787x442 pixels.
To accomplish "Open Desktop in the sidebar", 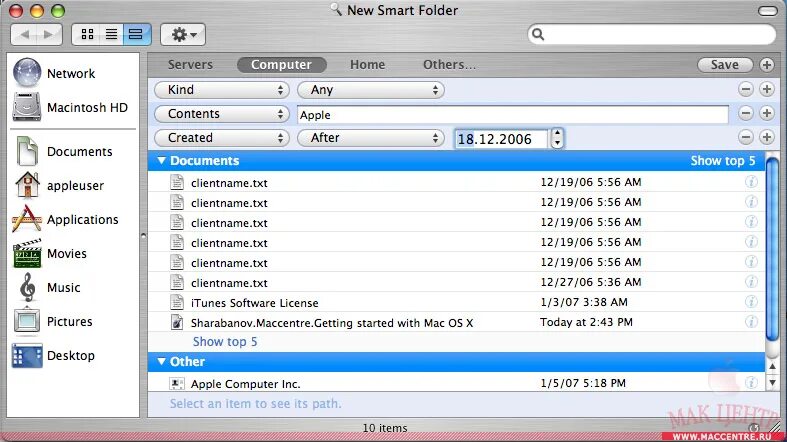I will (x=53, y=356).
